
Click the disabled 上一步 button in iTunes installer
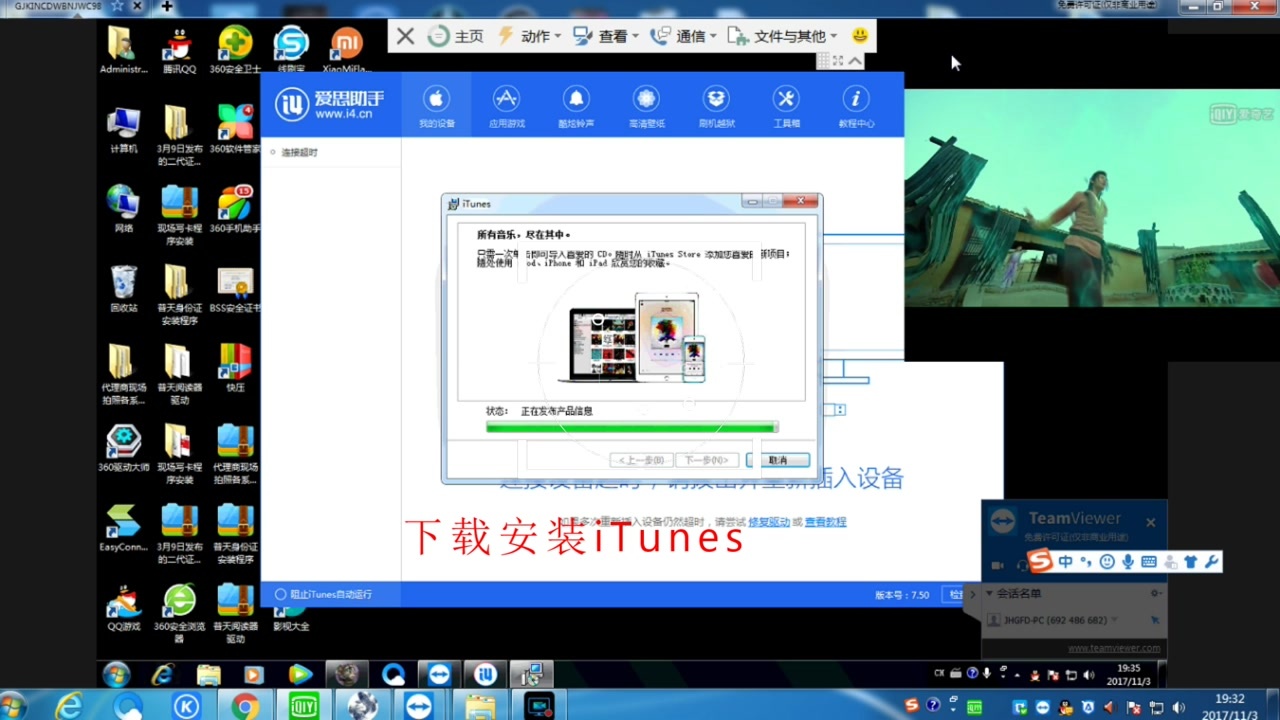(x=641, y=460)
